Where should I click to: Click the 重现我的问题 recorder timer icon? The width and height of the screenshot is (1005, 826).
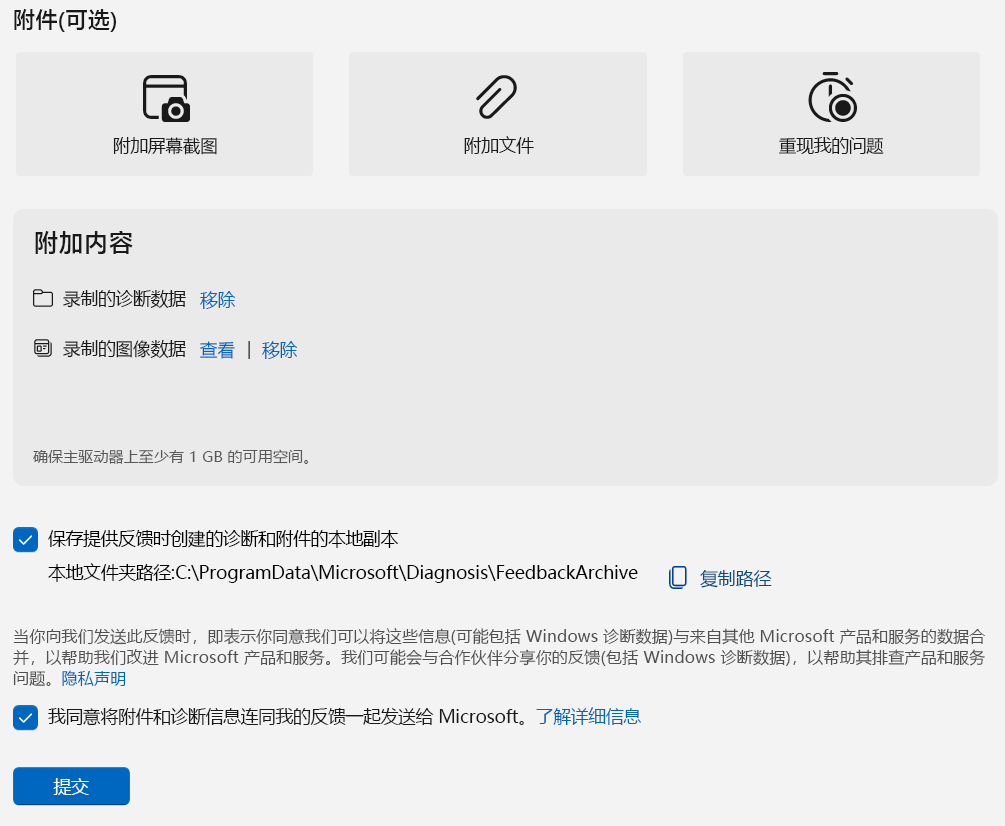(x=830, y=95)
